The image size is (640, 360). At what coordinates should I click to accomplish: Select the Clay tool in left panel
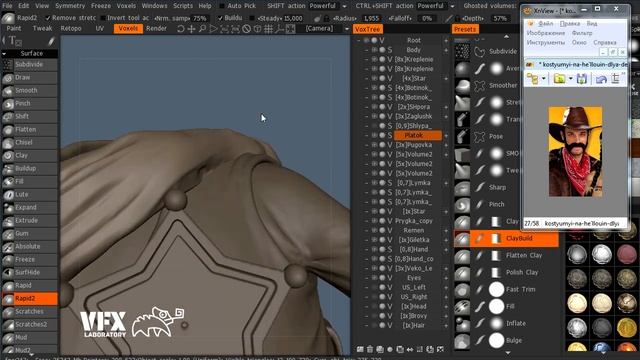[x=29, y=156]
